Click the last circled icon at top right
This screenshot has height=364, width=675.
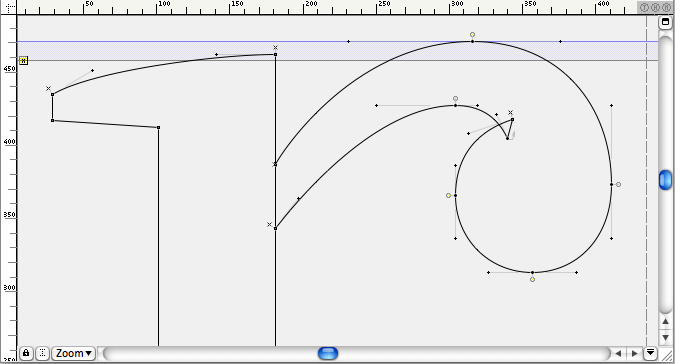(666, 7)
